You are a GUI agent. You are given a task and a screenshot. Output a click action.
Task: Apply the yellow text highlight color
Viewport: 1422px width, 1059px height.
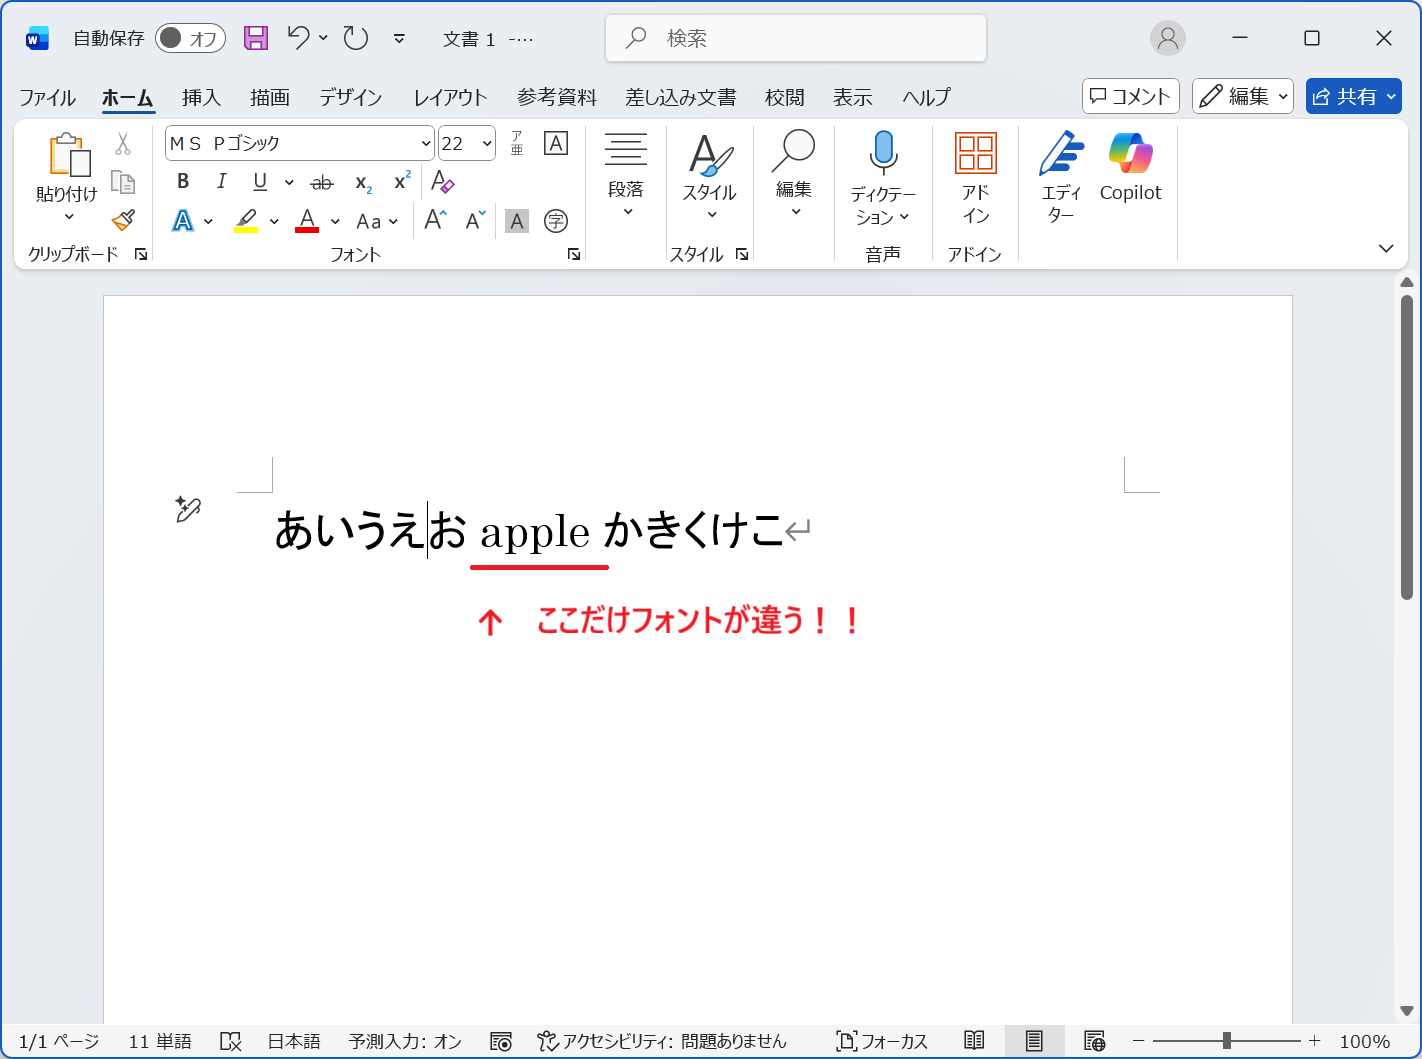[x=246, y=221]
